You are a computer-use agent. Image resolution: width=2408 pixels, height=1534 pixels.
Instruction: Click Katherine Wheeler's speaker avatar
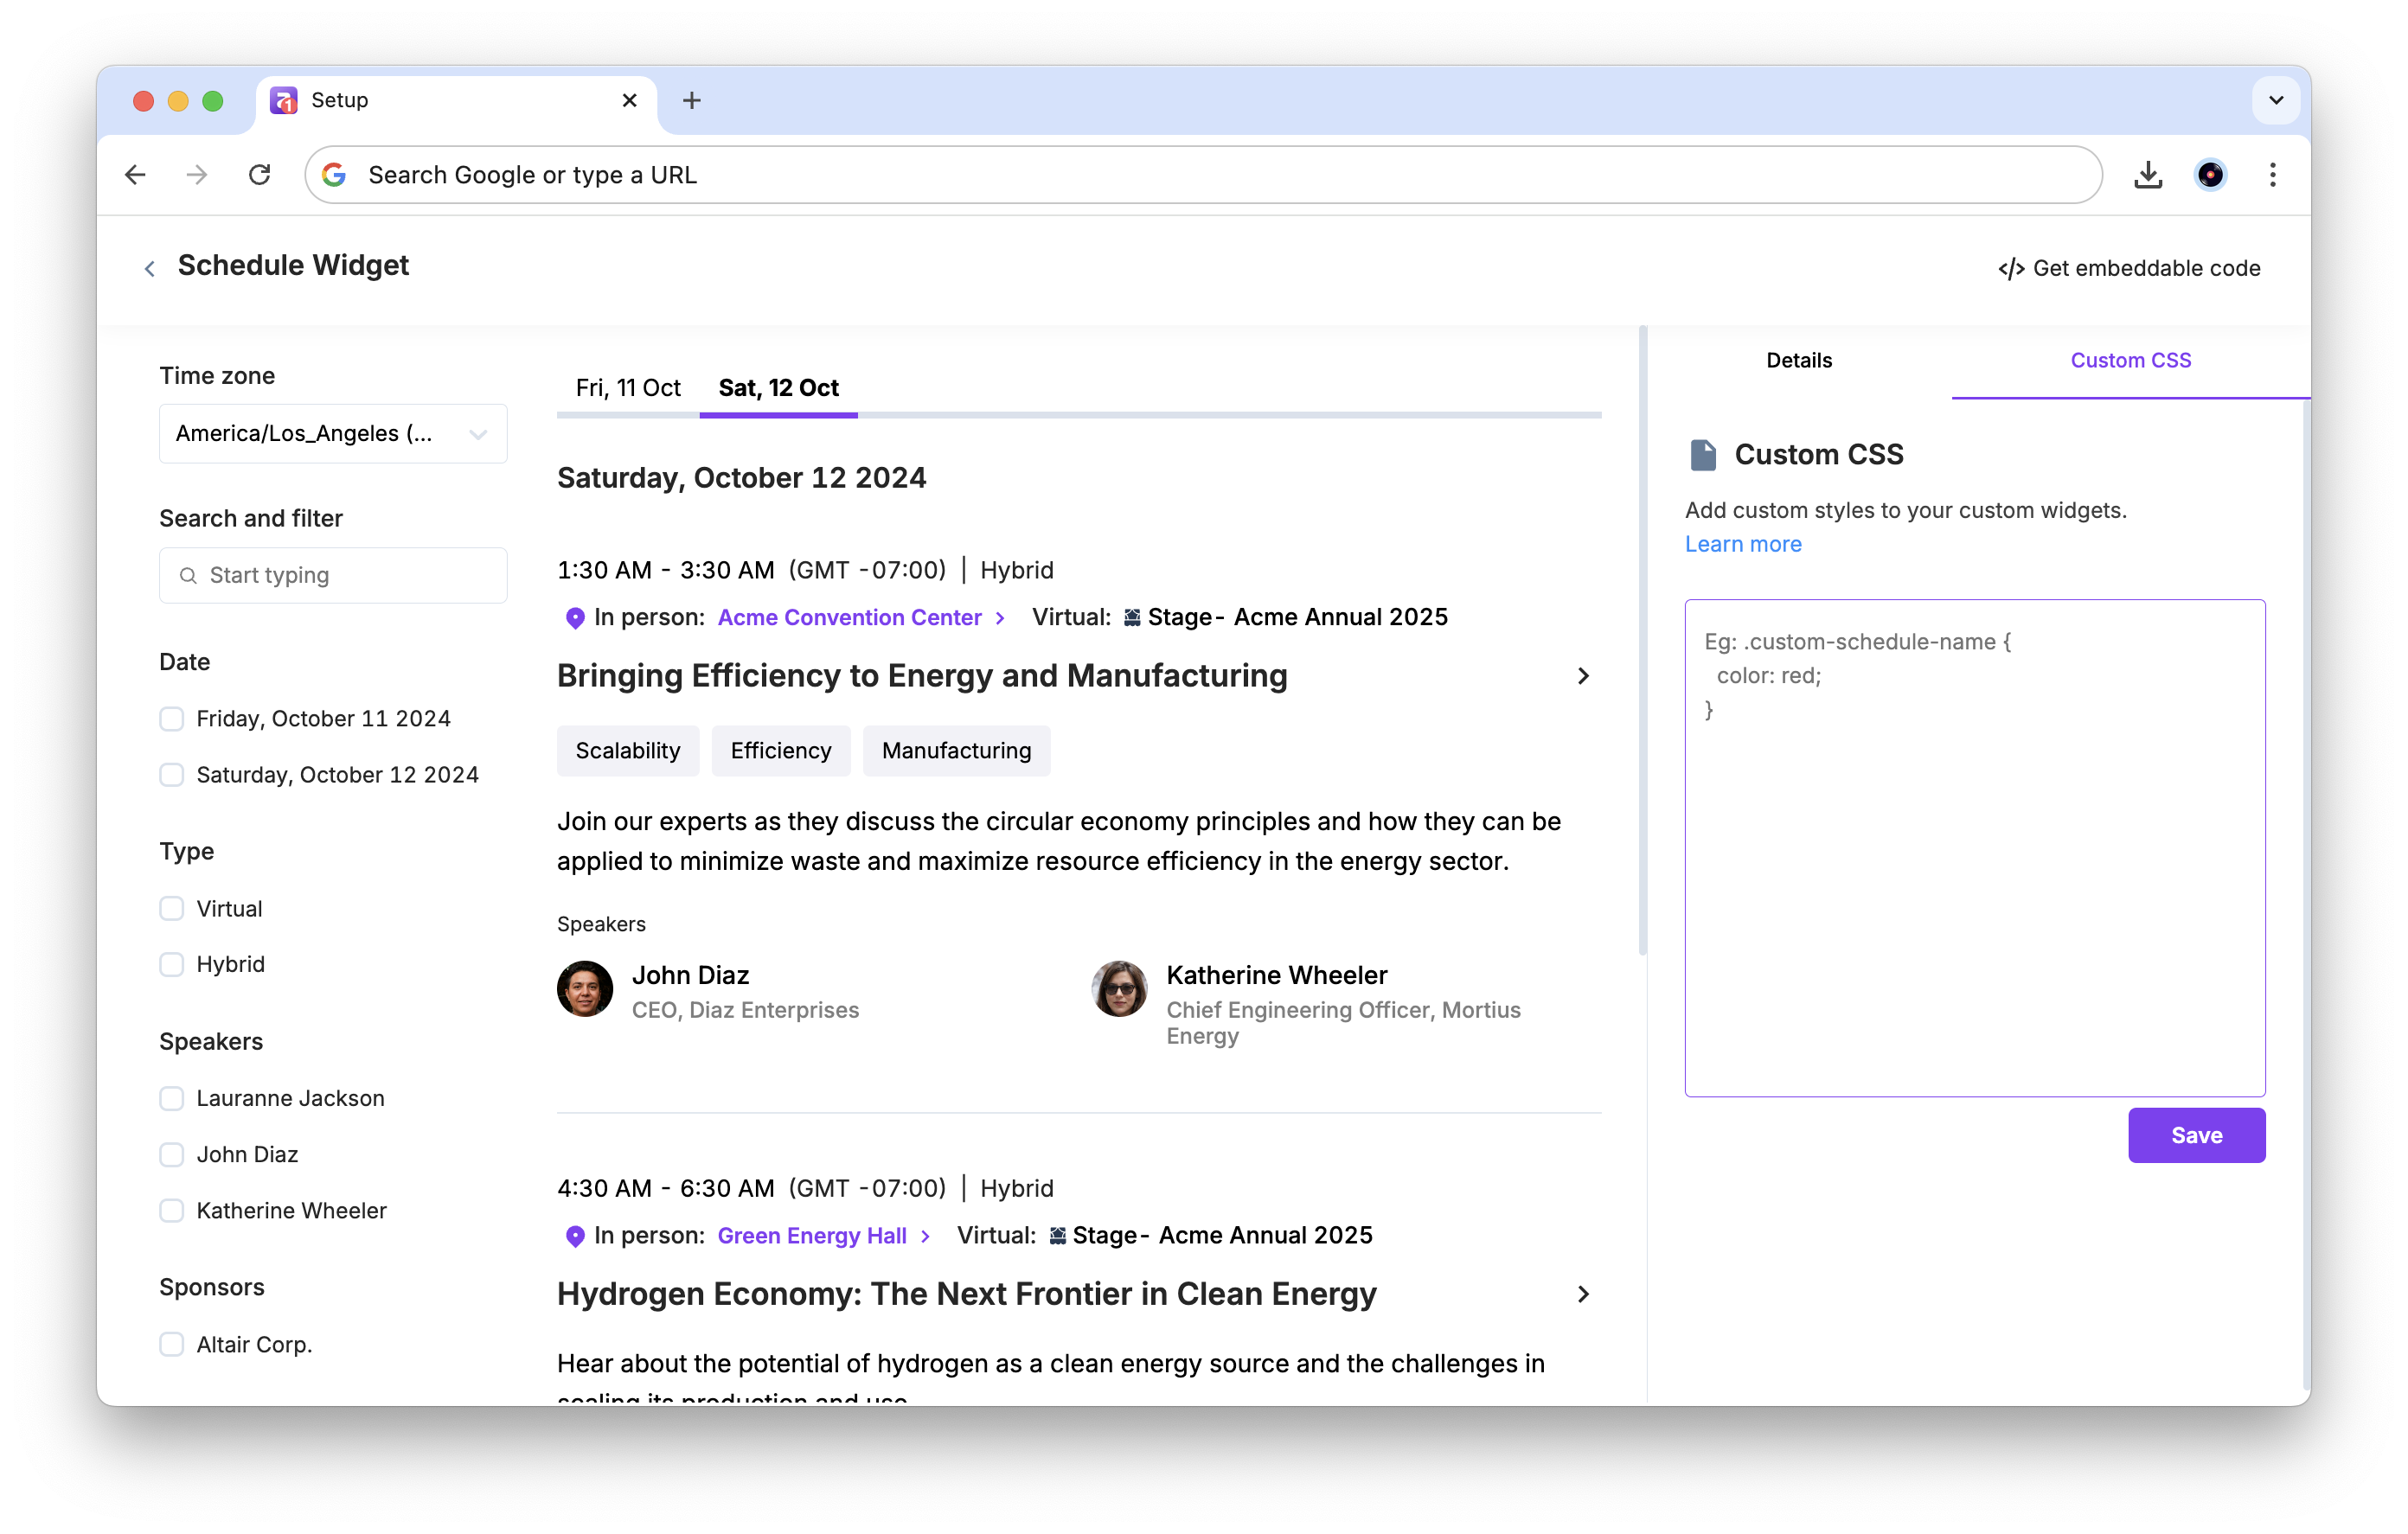coord(1118,989)
